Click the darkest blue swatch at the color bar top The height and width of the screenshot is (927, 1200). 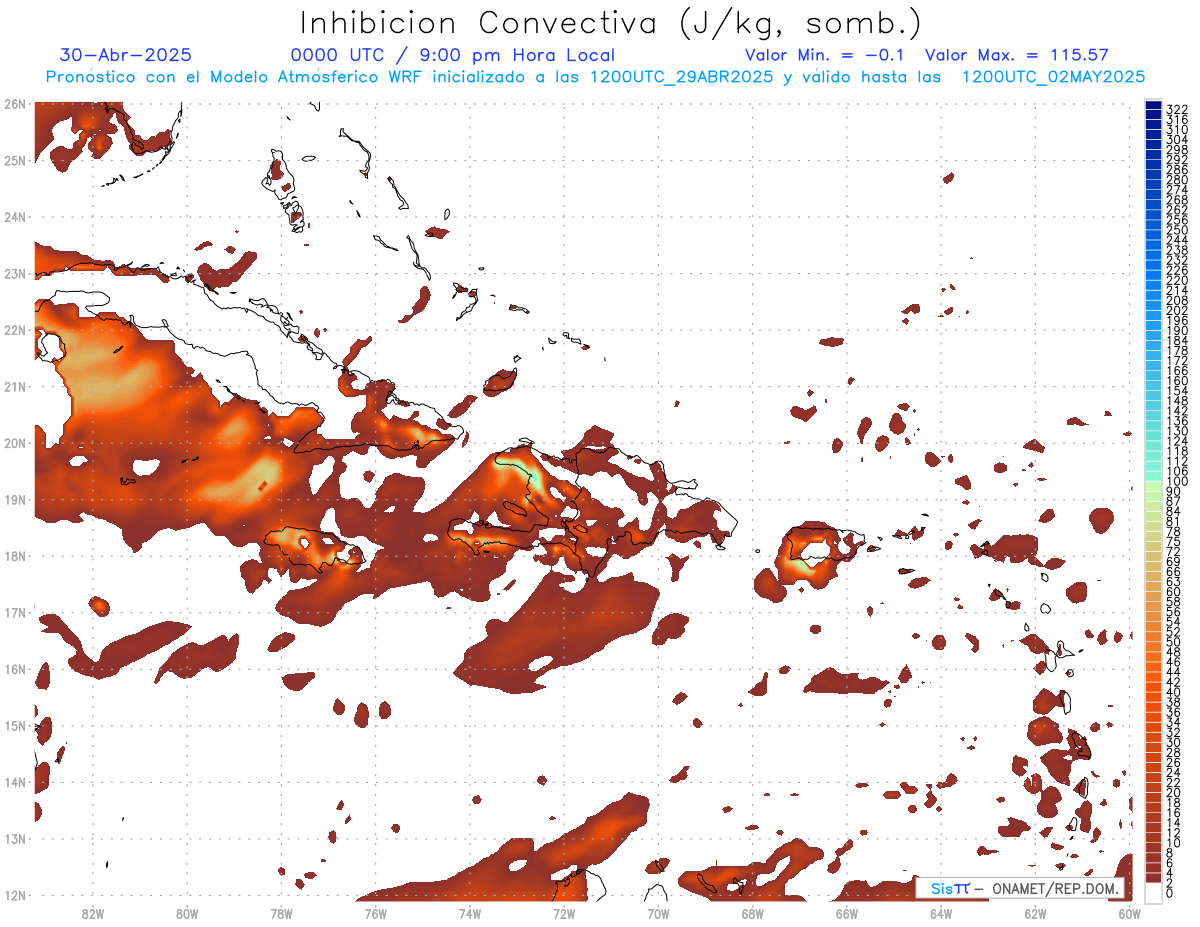pyautogui.click(x=1154, y=106)
